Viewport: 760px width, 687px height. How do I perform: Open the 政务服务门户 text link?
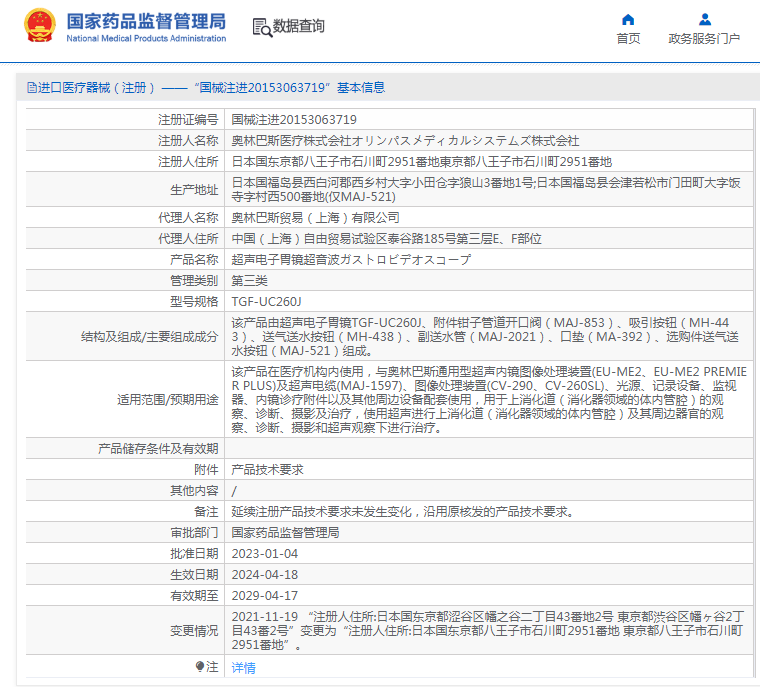click(704, 38)
